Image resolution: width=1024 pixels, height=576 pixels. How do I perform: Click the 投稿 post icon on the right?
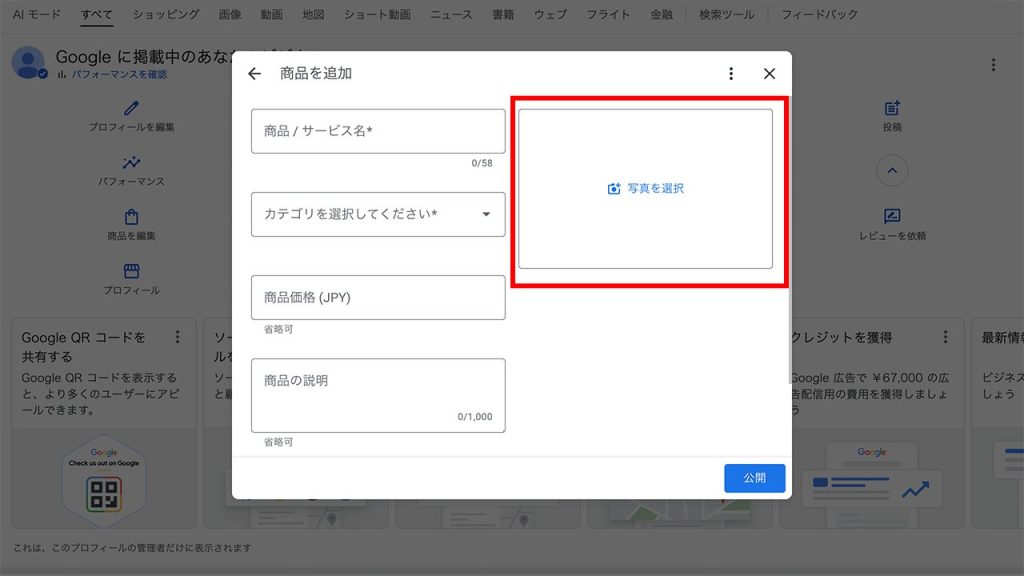(891, 106)
